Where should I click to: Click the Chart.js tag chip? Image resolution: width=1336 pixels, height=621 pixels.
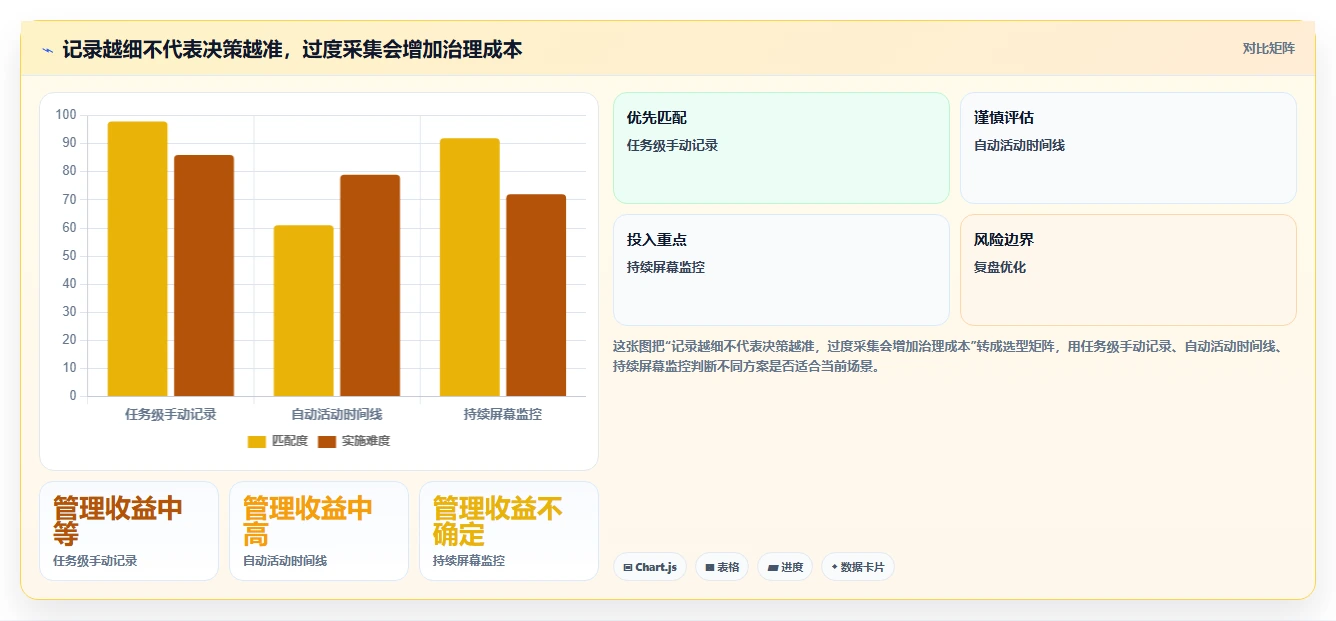650,567
